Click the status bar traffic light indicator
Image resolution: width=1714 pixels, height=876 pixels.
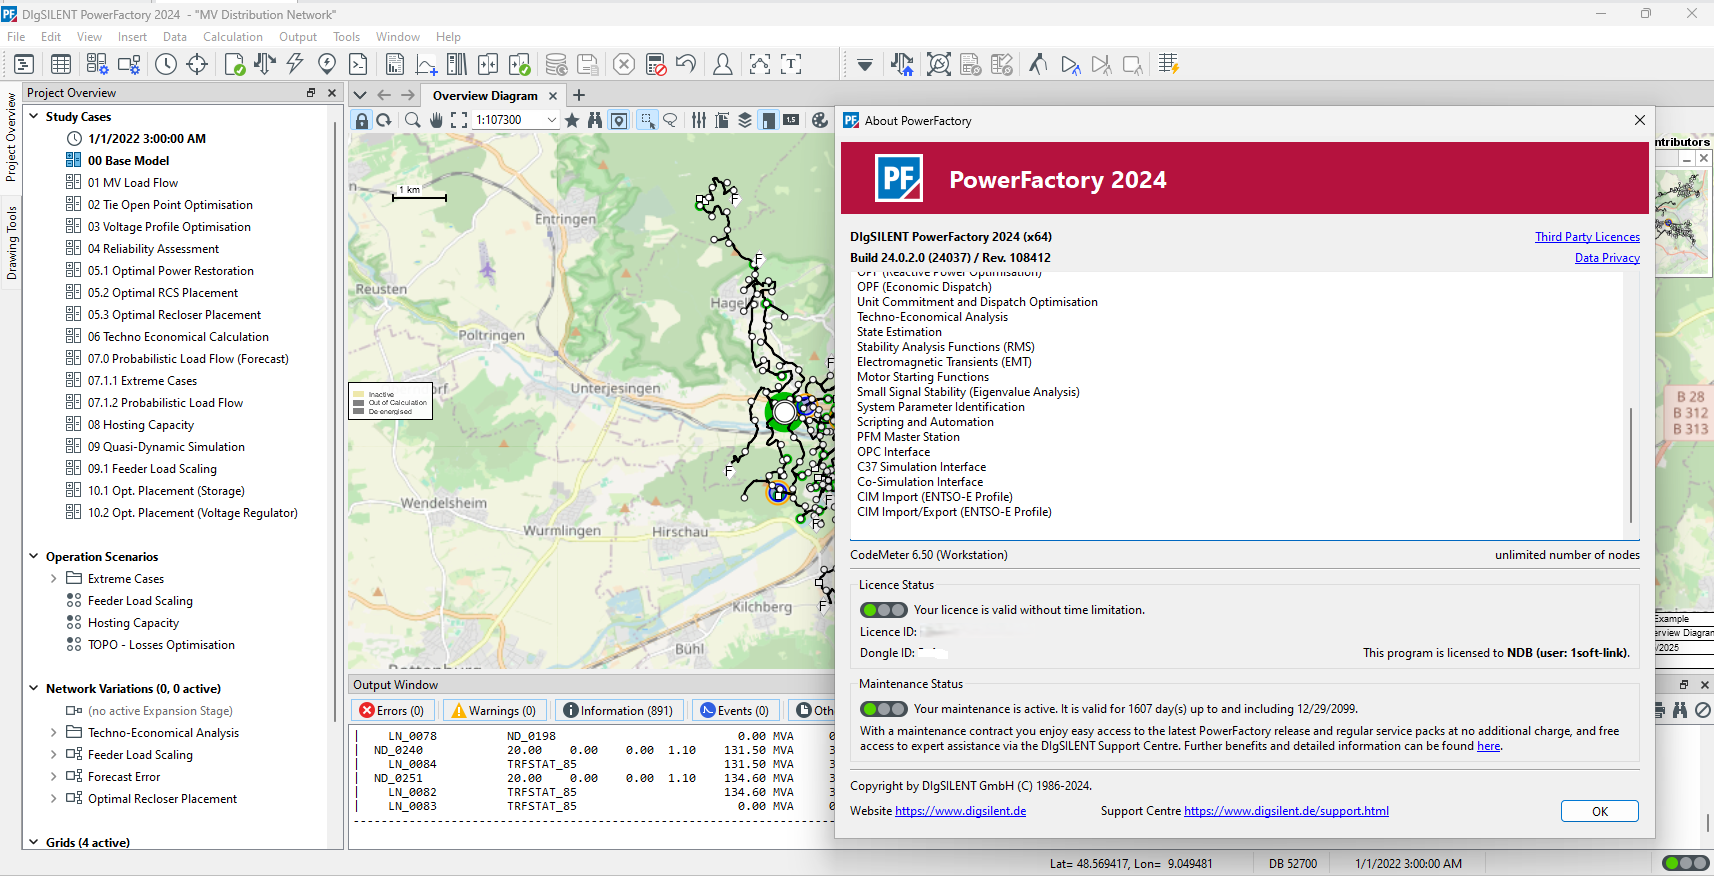click(x=1685, y=863)
